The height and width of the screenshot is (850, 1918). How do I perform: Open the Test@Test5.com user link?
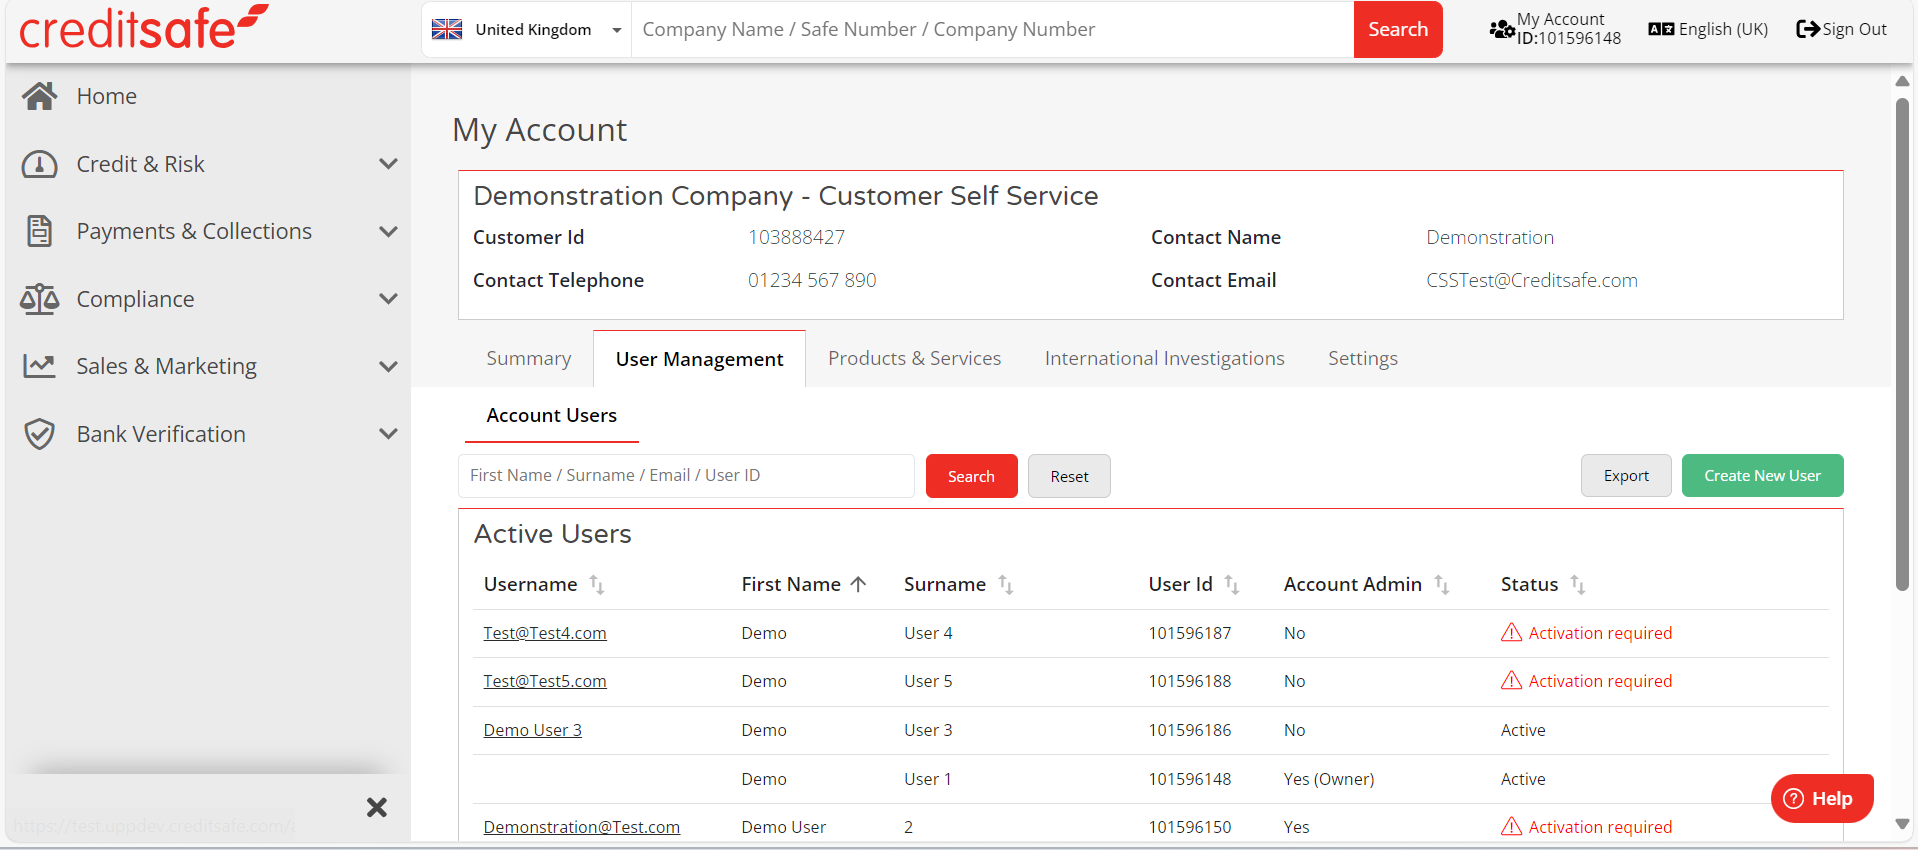point(545,681)
